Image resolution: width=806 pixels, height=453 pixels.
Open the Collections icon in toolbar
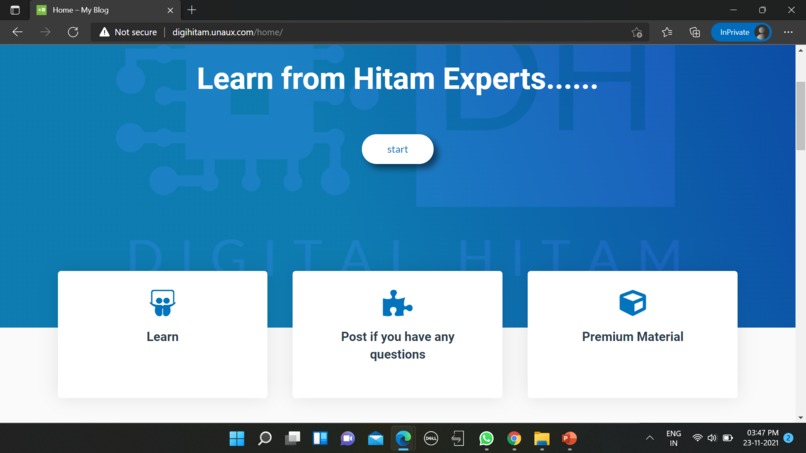click(694, 32)
